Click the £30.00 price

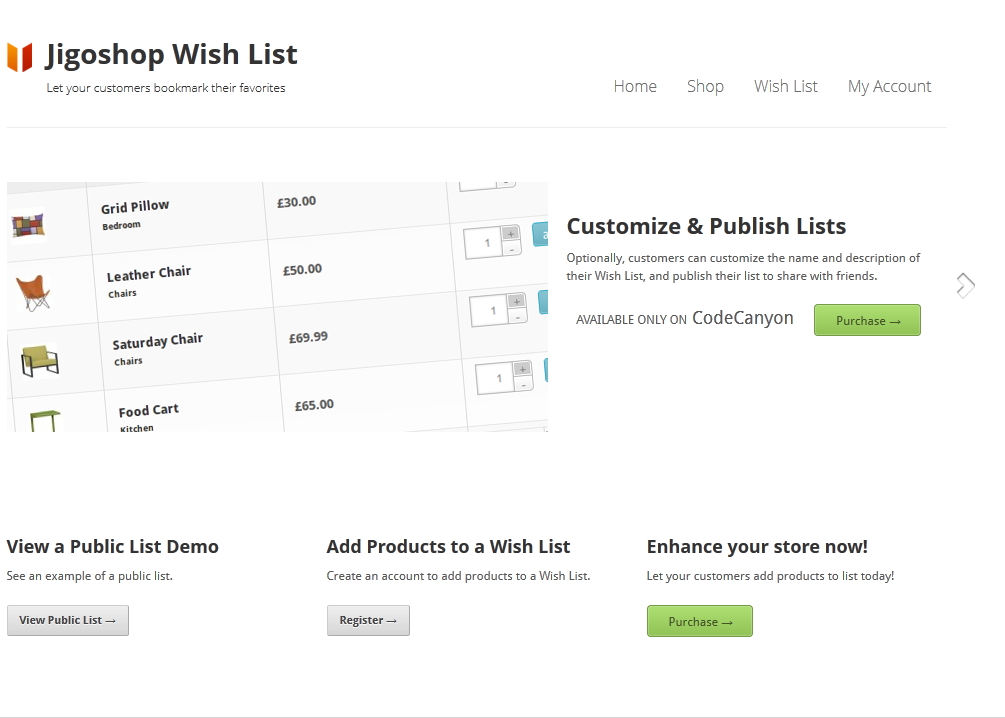[296, 202]
